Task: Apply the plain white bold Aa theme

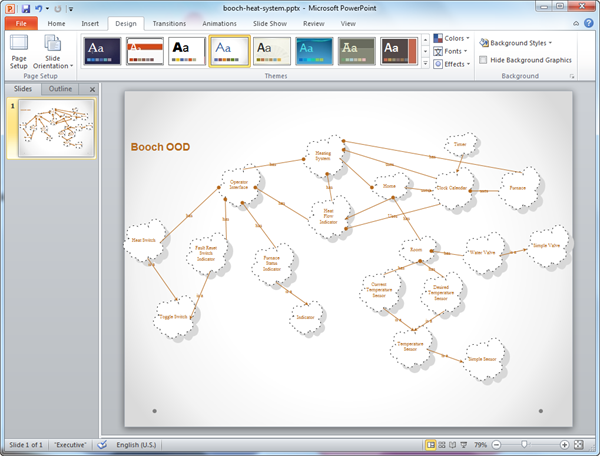Action: click(187, 51)
